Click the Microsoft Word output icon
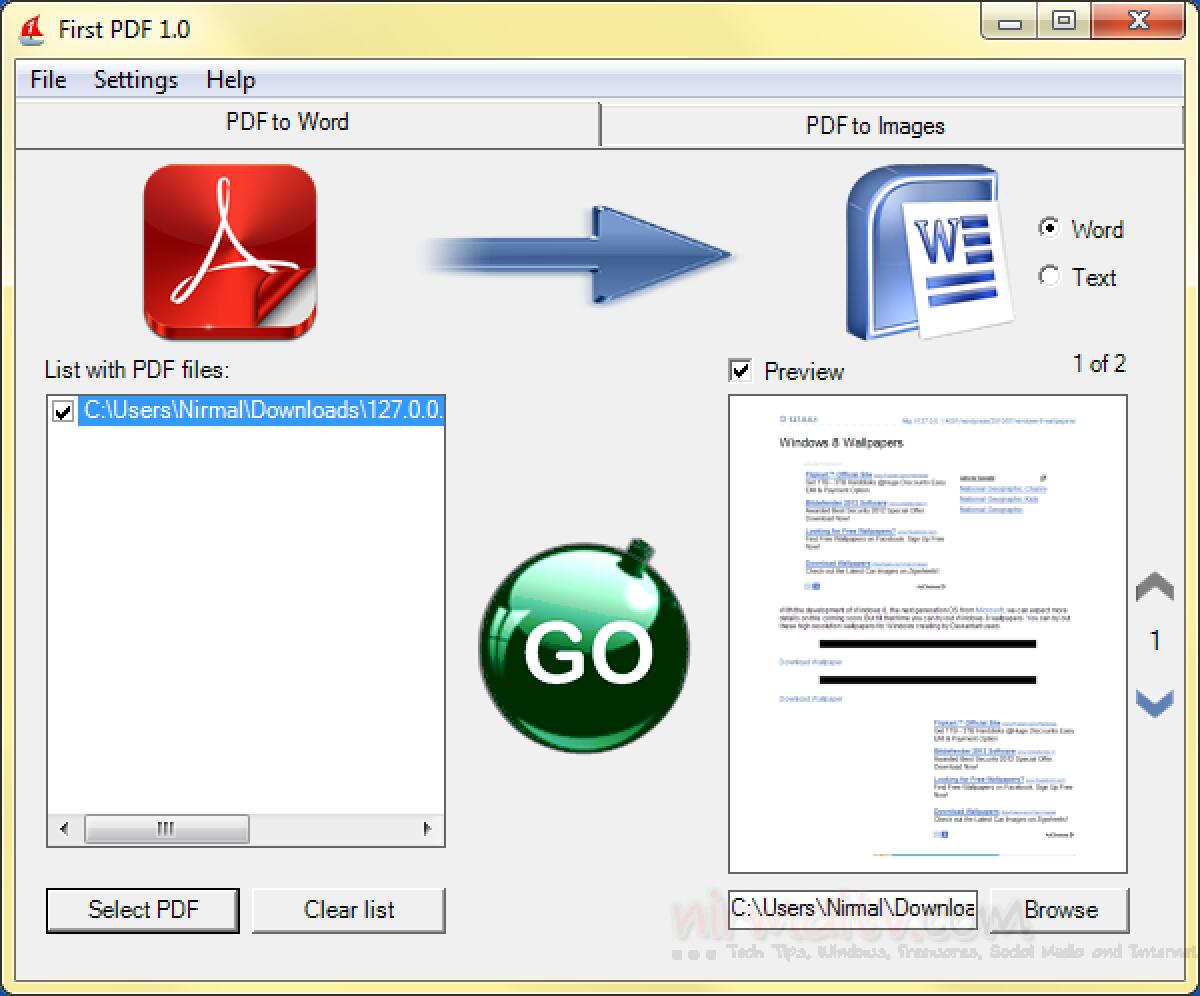This screenshot has width=1200, height=996. click(925, 250)
